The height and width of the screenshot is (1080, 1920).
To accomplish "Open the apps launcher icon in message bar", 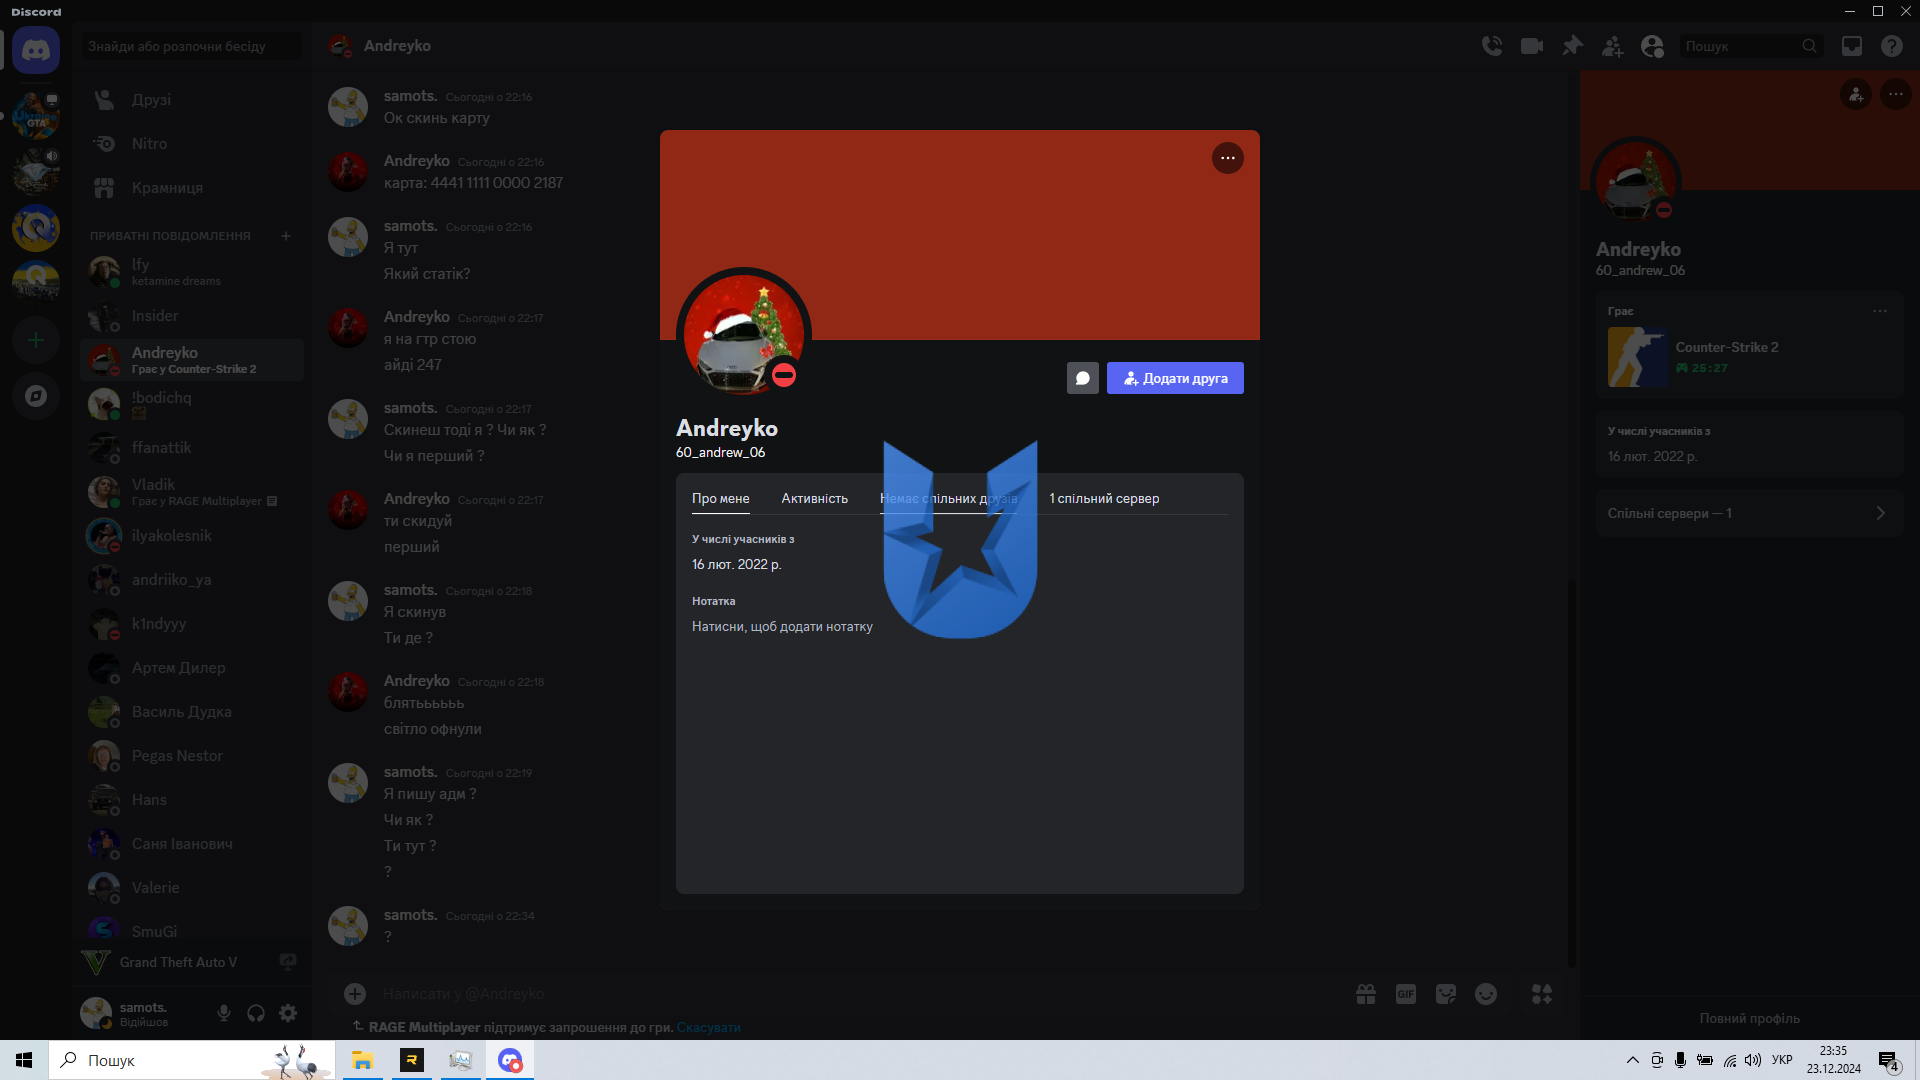I will [1542, 994].
